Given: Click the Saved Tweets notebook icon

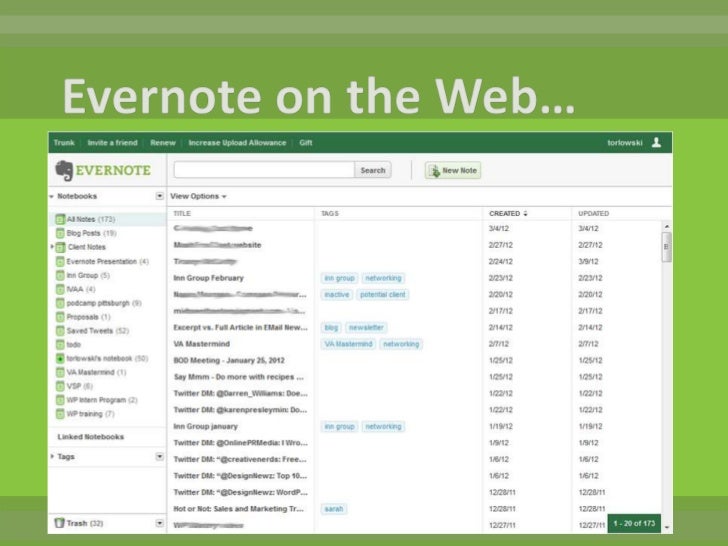Looking at the screenshot, I should click(60, 331).
